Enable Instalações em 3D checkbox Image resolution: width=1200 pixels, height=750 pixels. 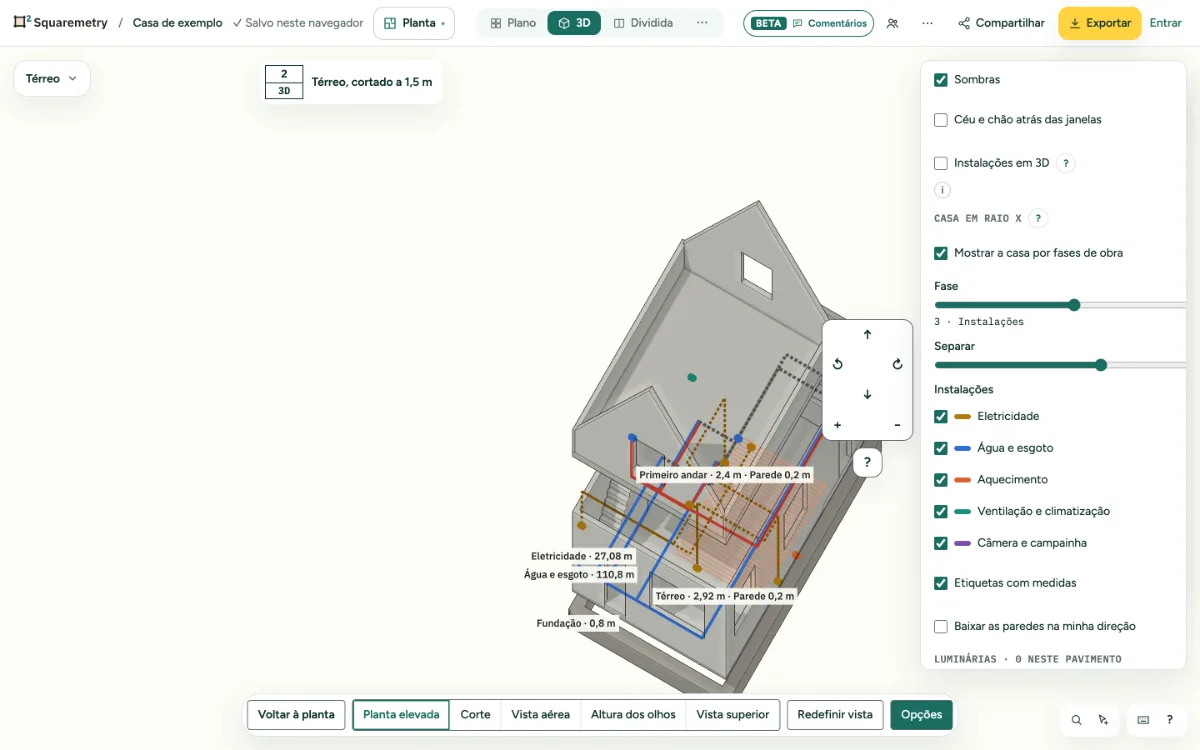pyautogui.click(x=941, y=163)
